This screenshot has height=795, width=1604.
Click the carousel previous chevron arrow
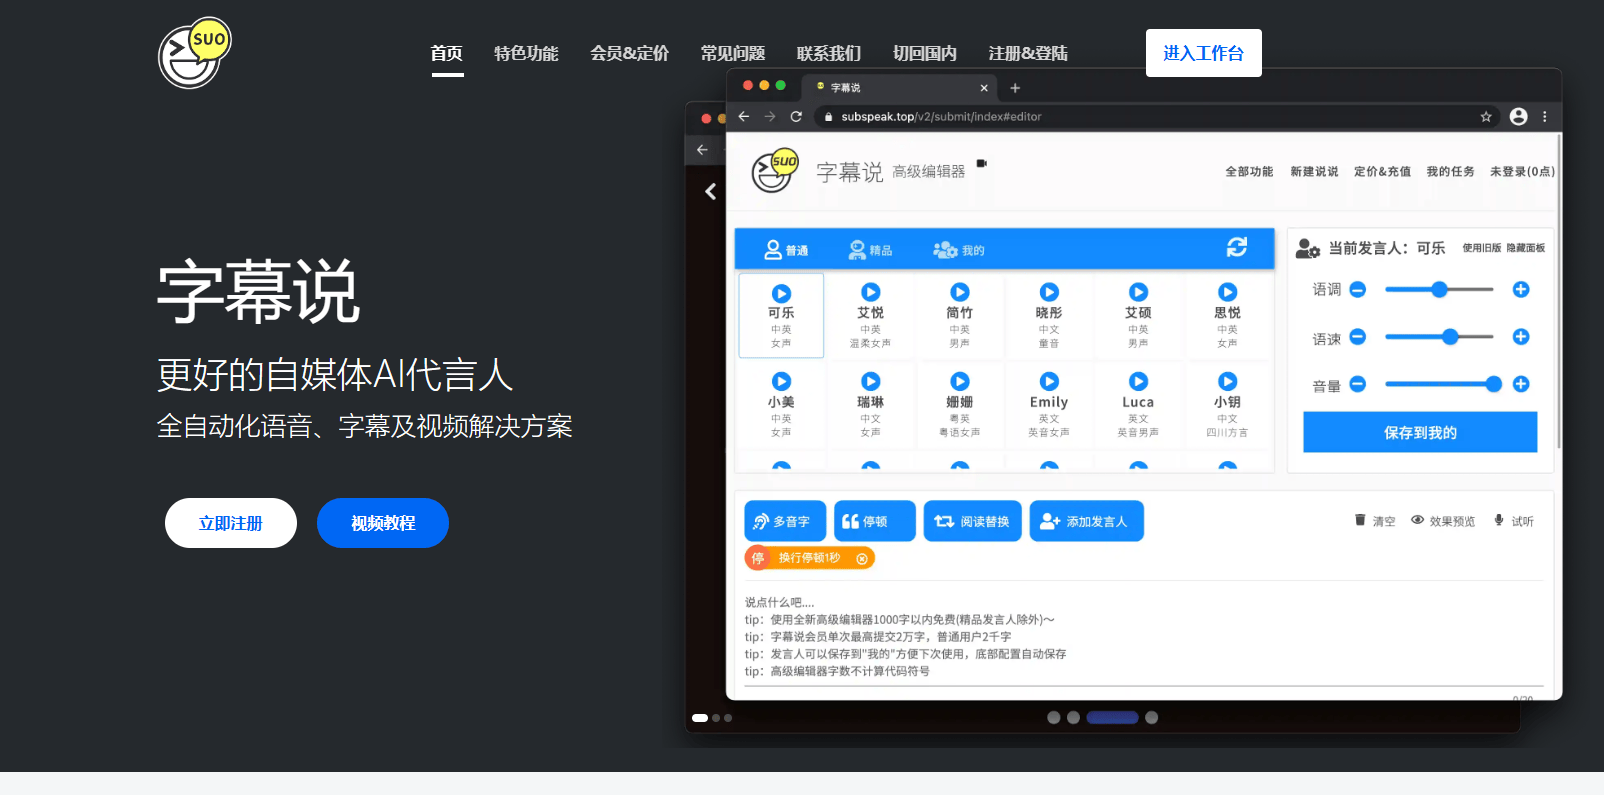(711, 191)
